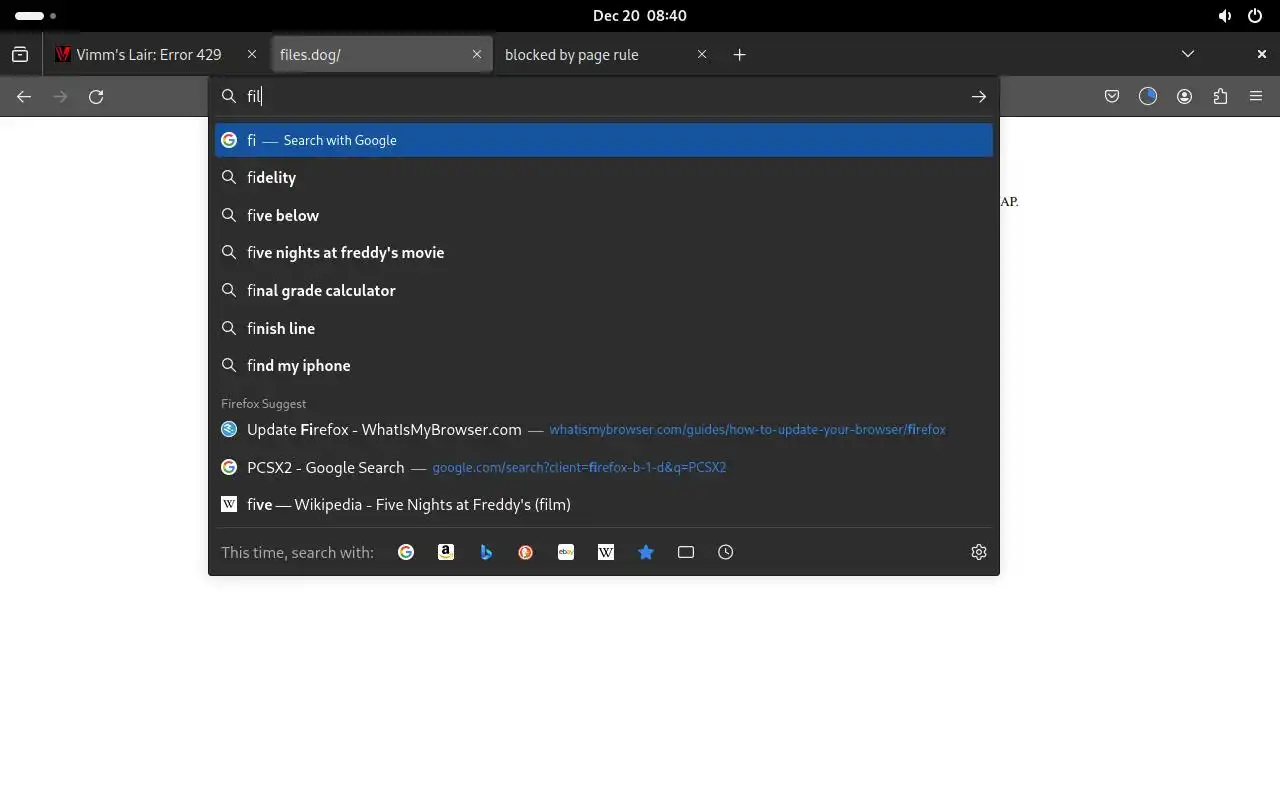Switch to Vimm's Lair: Error 429 tab
1280x800 pixels.
[x=155, y=55]
